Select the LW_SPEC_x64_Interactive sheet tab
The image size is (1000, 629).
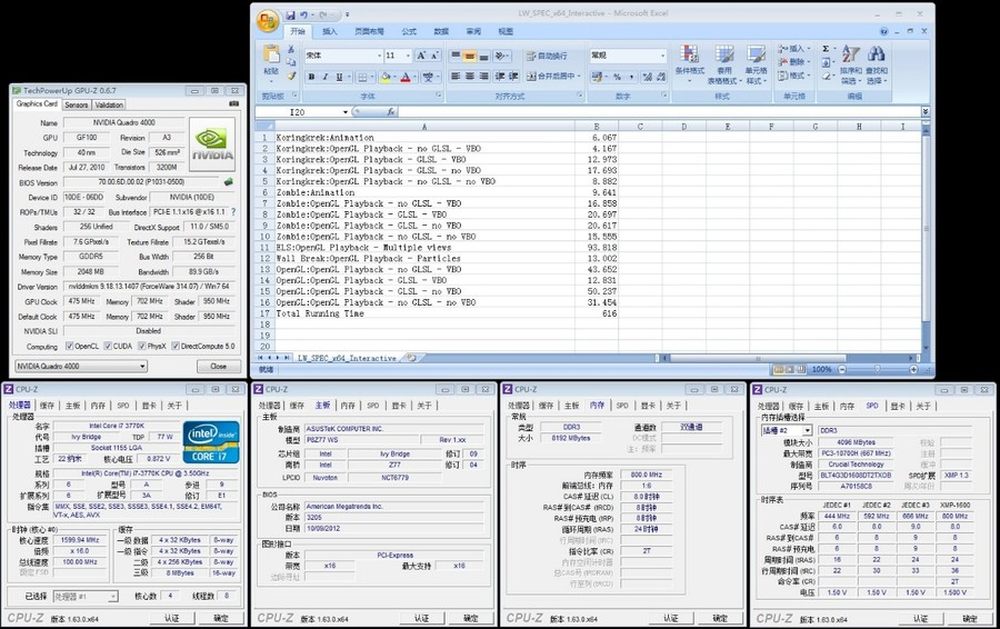click(347, 359)
